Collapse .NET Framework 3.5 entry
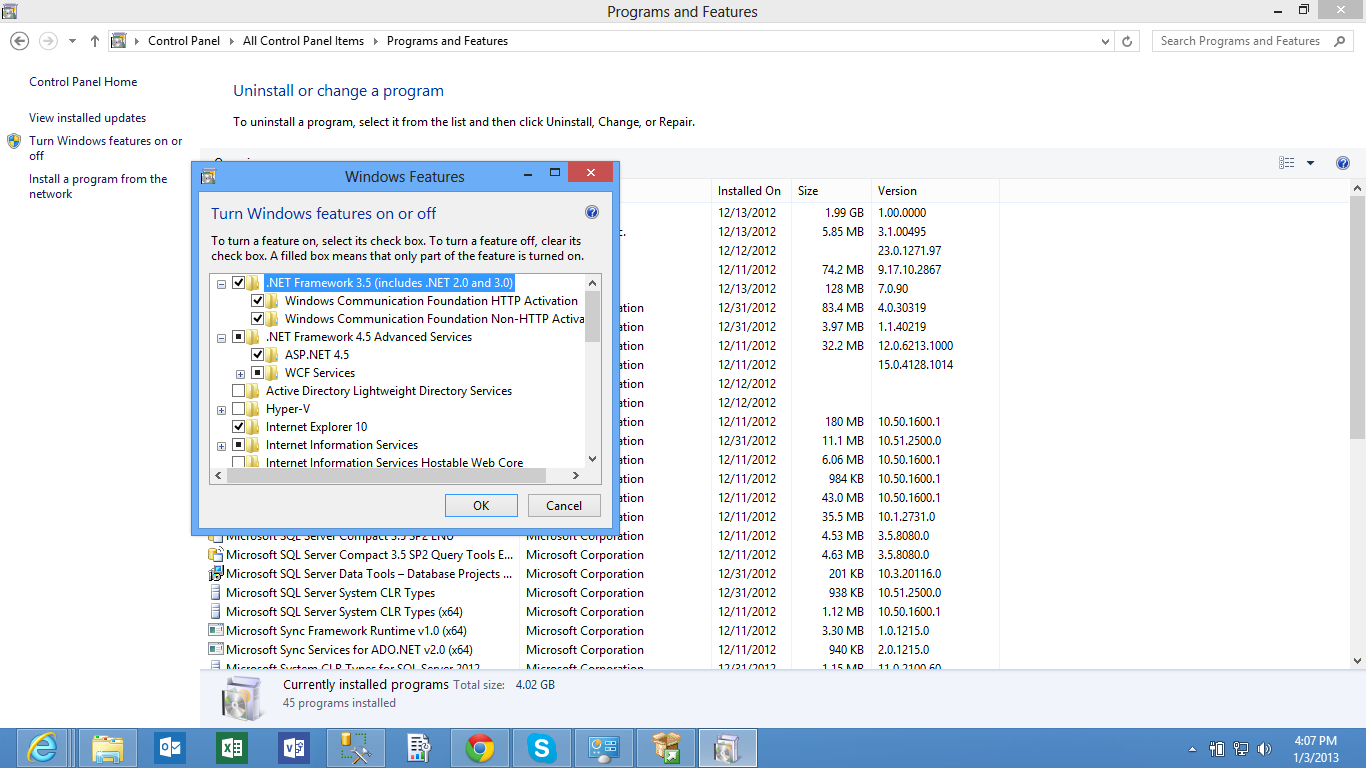Viewport: 1366px width, 768px height. pos(221,282)
